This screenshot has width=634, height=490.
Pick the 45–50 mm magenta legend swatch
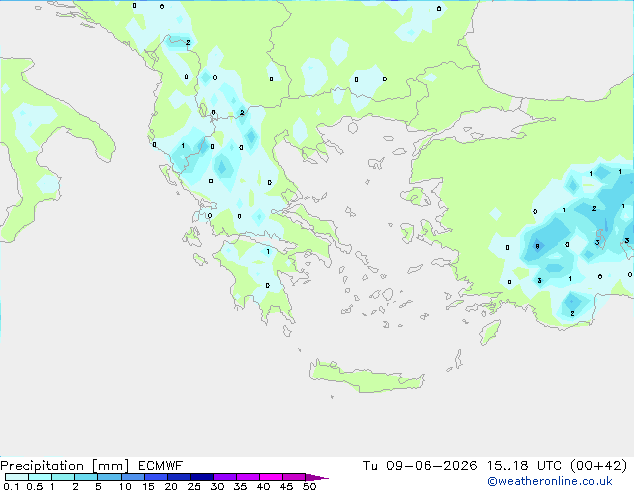(x=294, y=477)
